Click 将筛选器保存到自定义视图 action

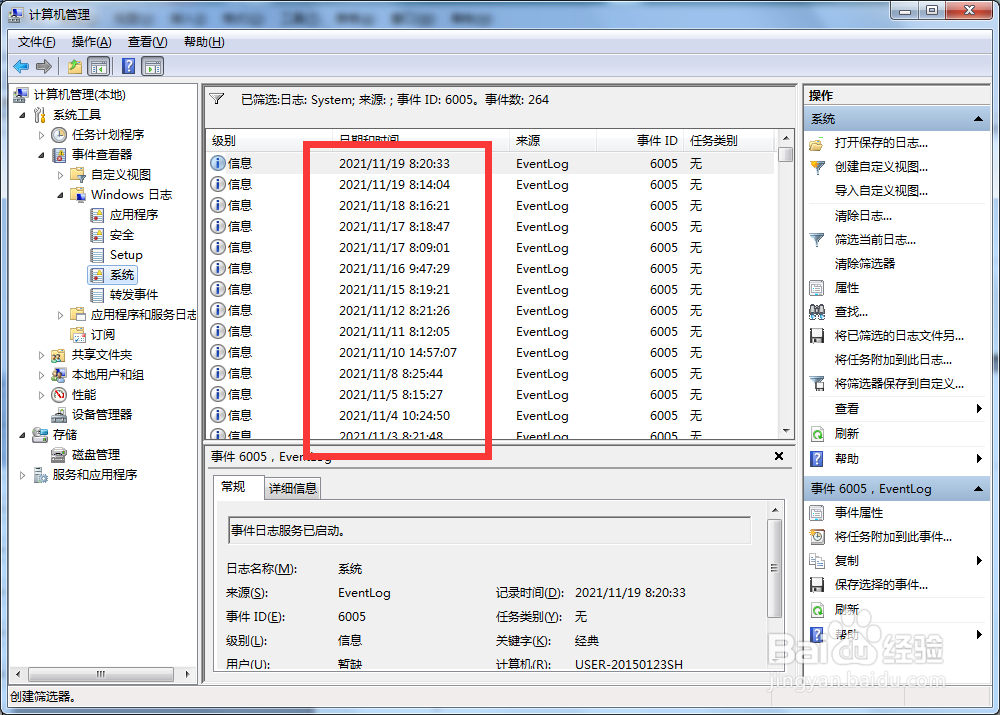(899, 384)
